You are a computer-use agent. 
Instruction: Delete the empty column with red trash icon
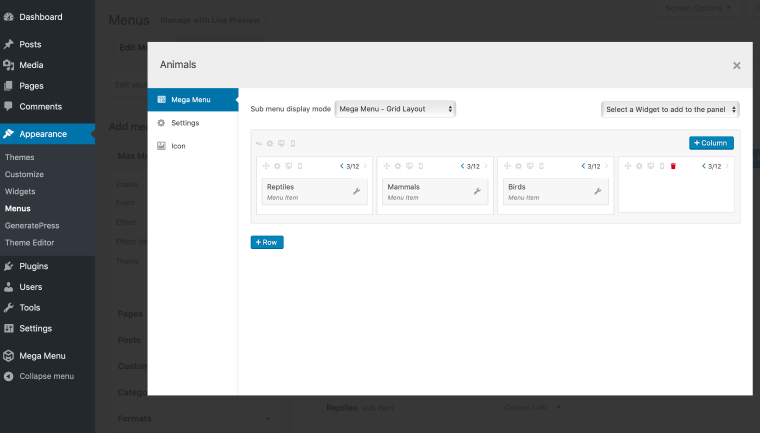[x=673, y=166]
